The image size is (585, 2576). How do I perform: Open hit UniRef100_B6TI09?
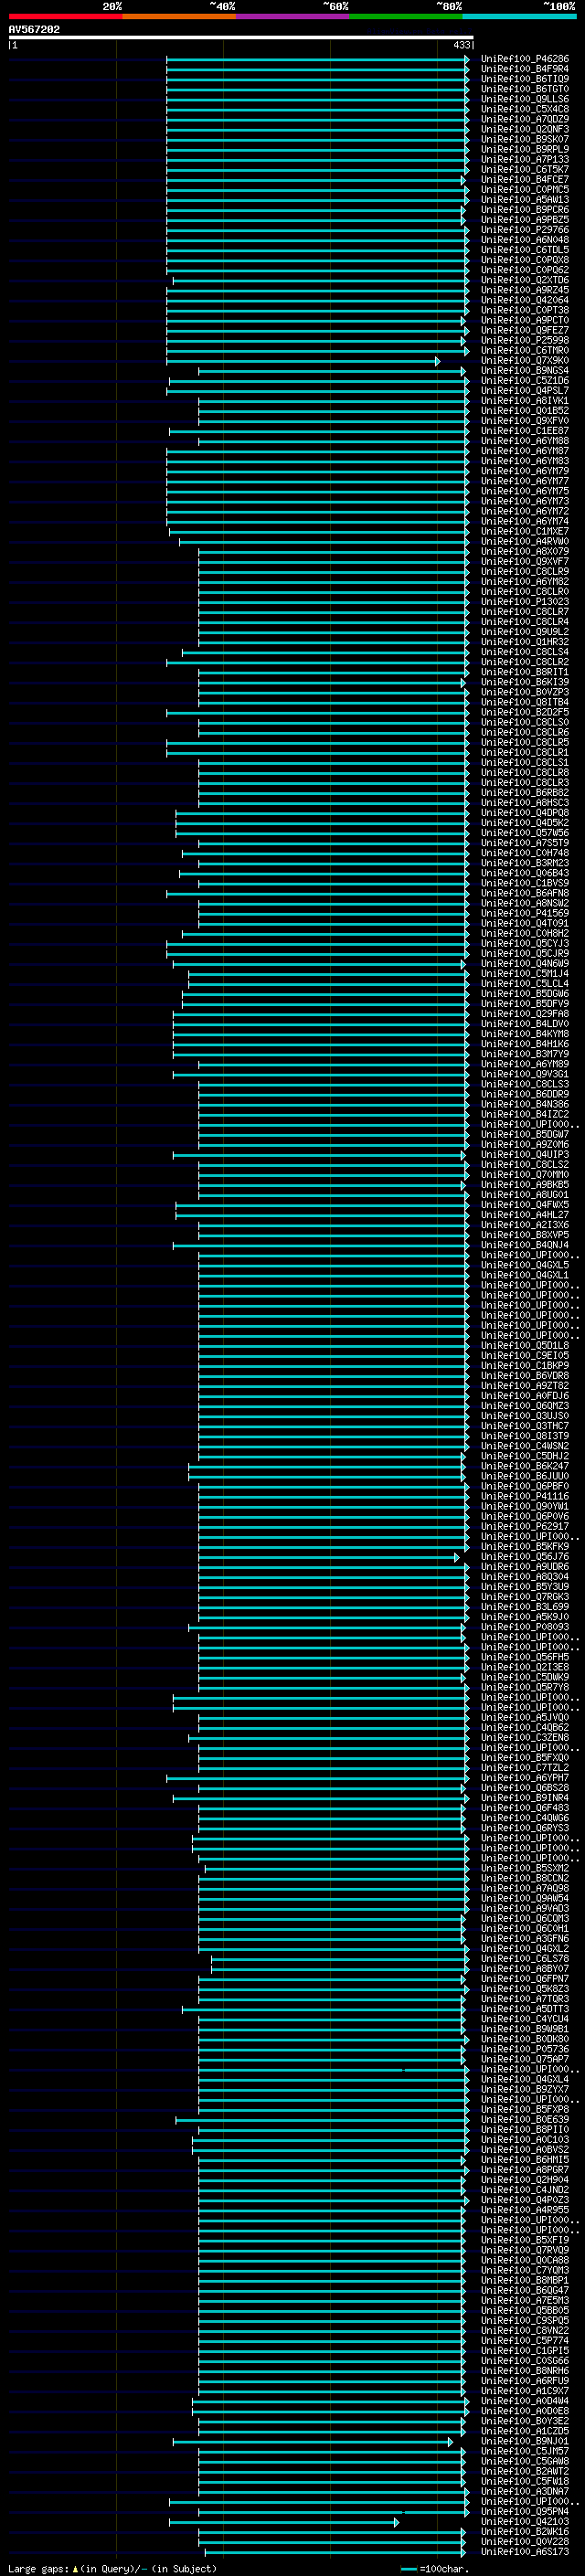pos(524,79)
